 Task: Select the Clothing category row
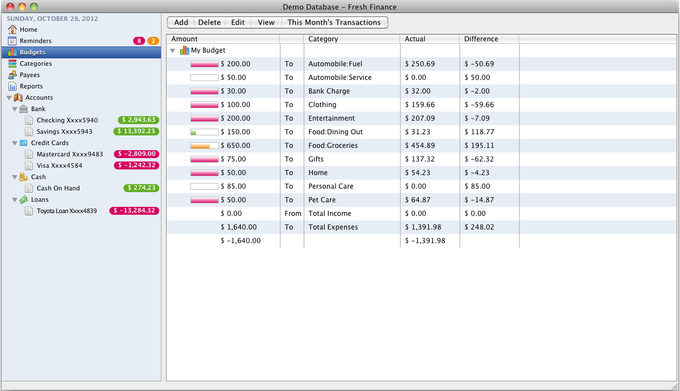tap(422, 105)
